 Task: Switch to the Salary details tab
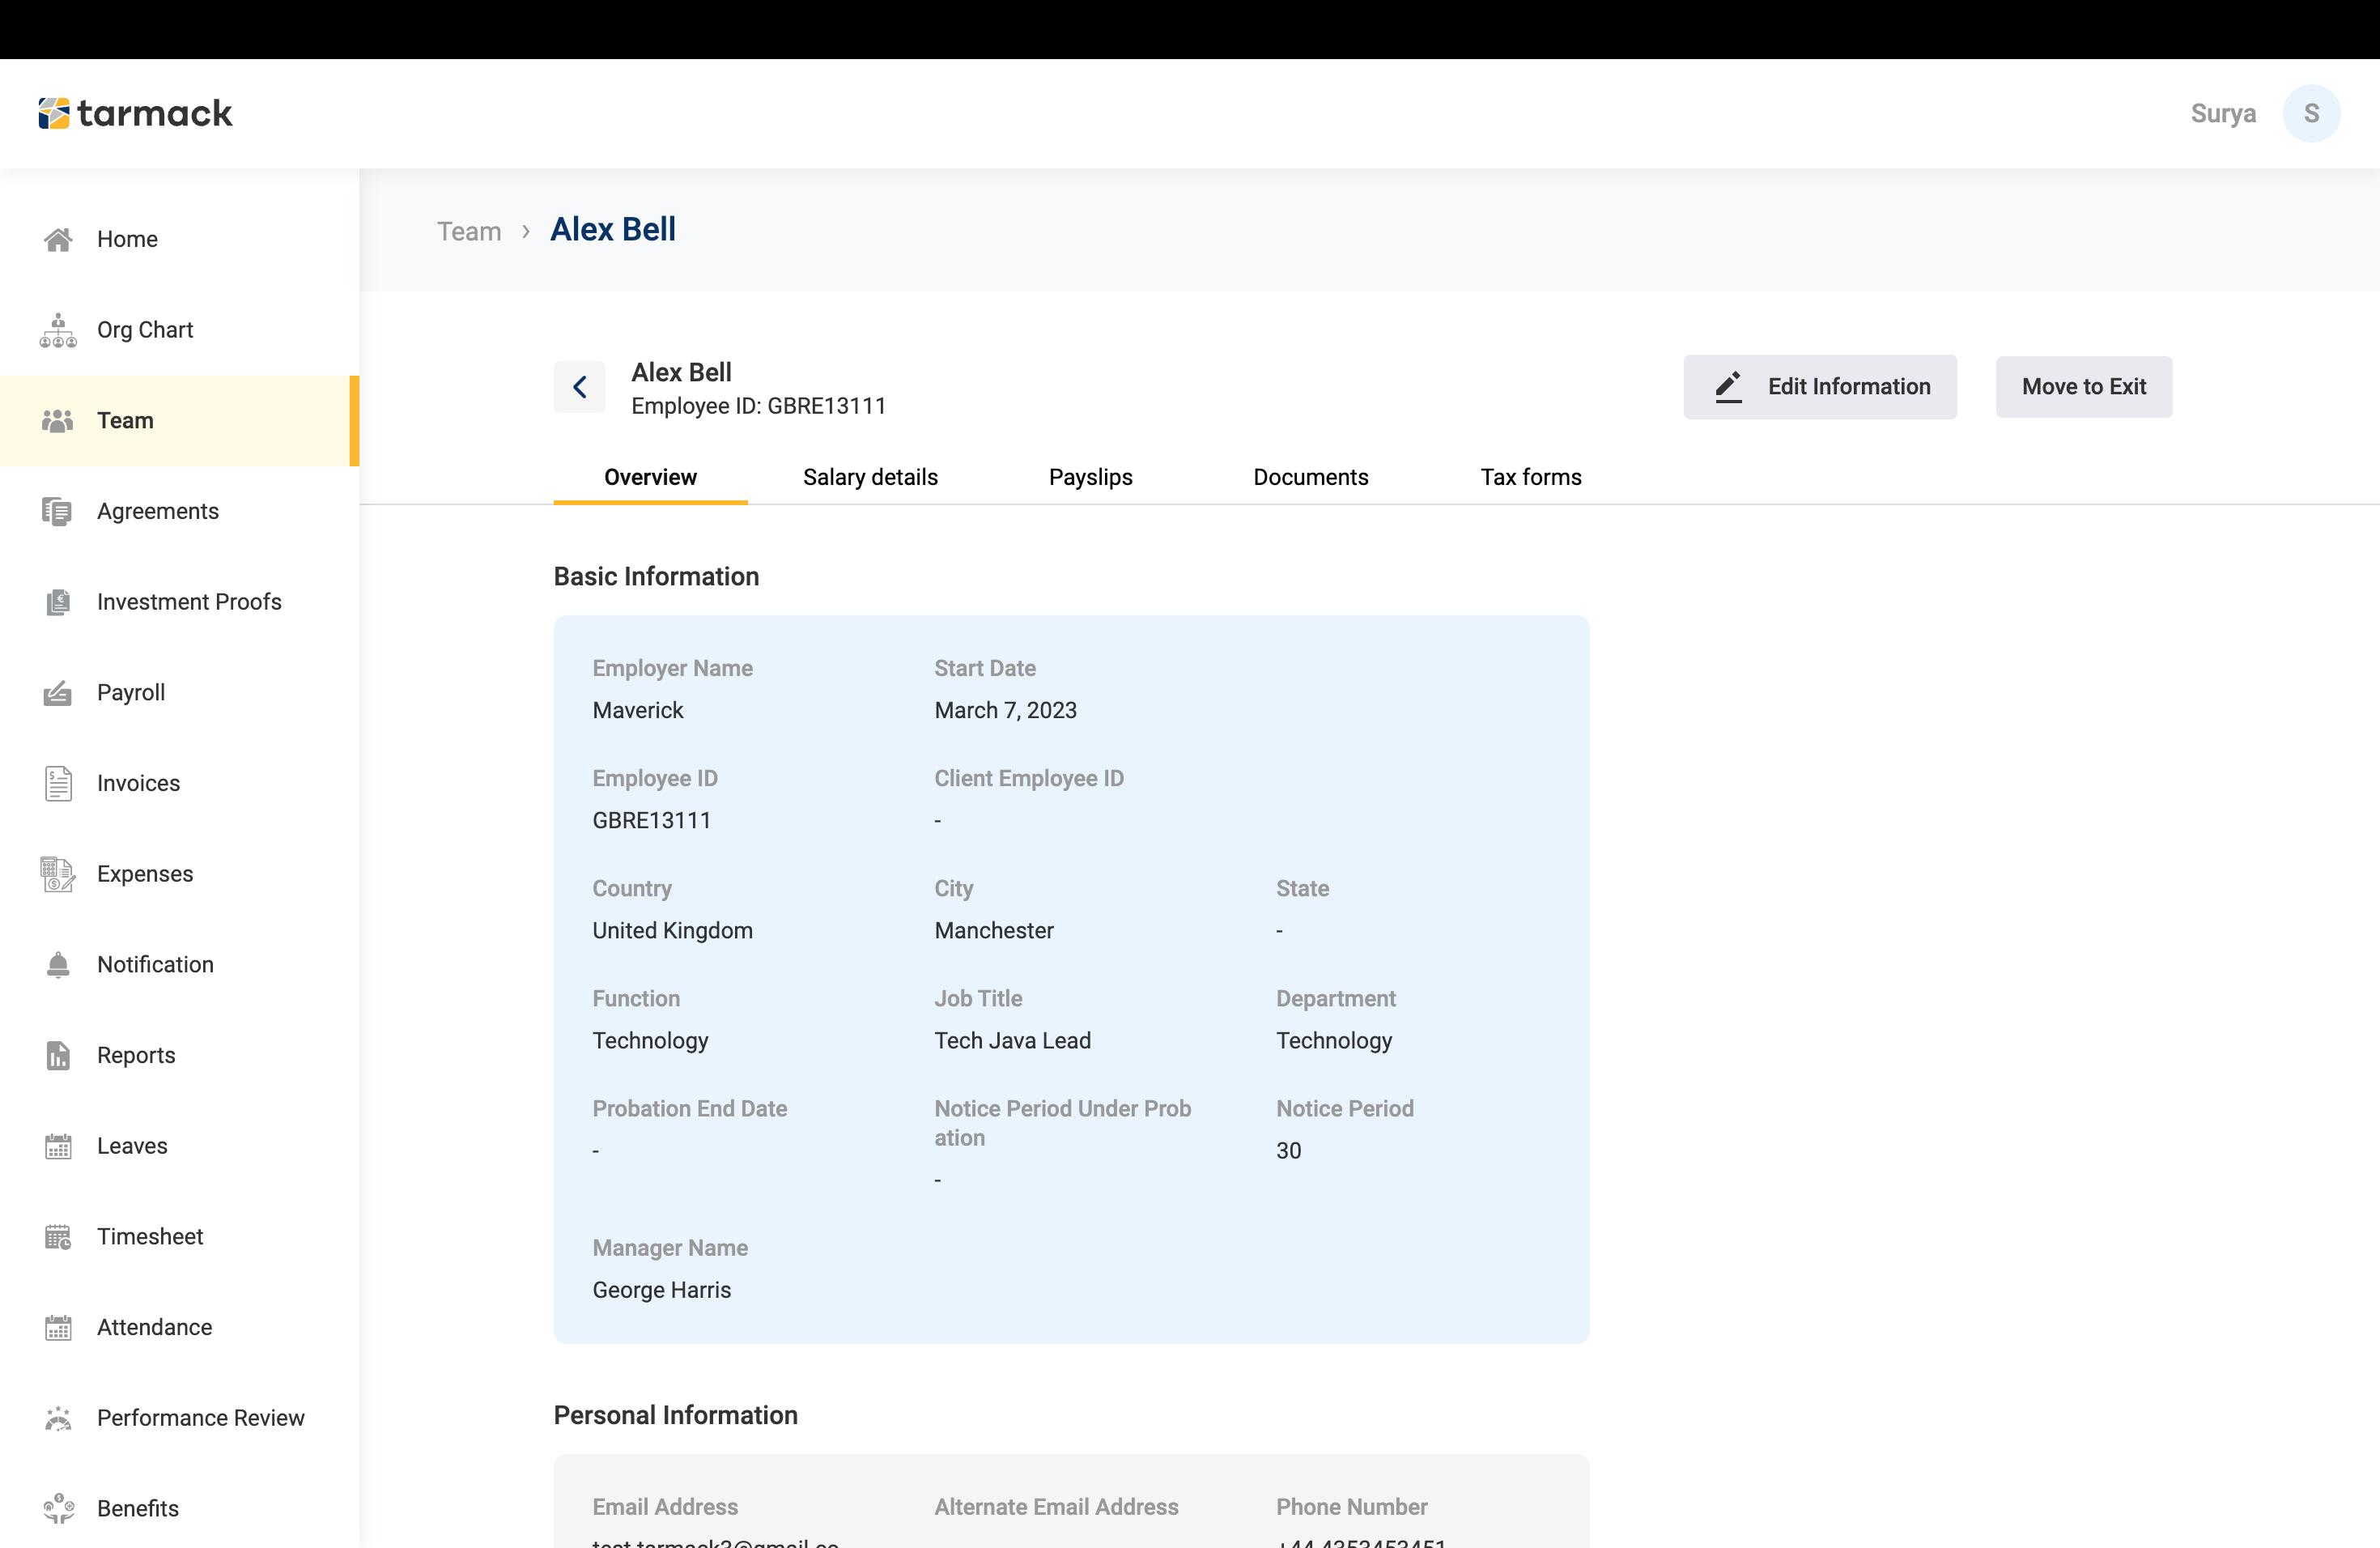point(870,477)
